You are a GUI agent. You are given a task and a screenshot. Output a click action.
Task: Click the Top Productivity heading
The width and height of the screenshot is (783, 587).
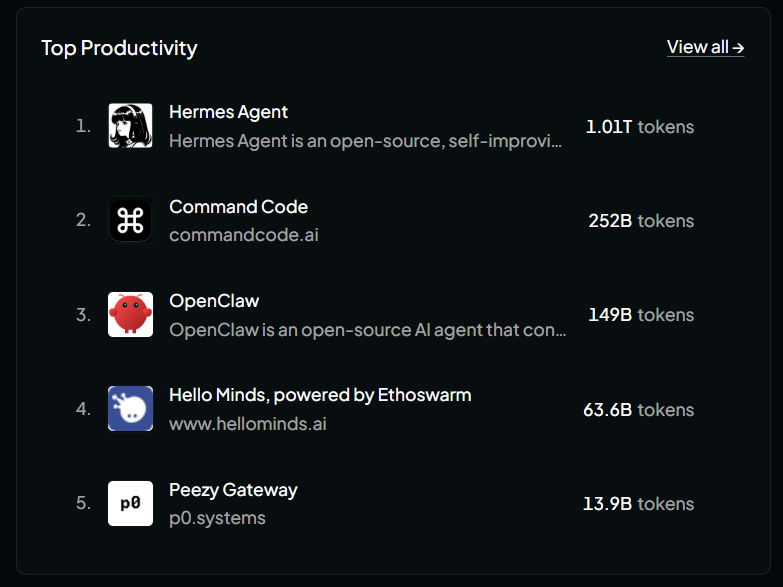[119, 48]
